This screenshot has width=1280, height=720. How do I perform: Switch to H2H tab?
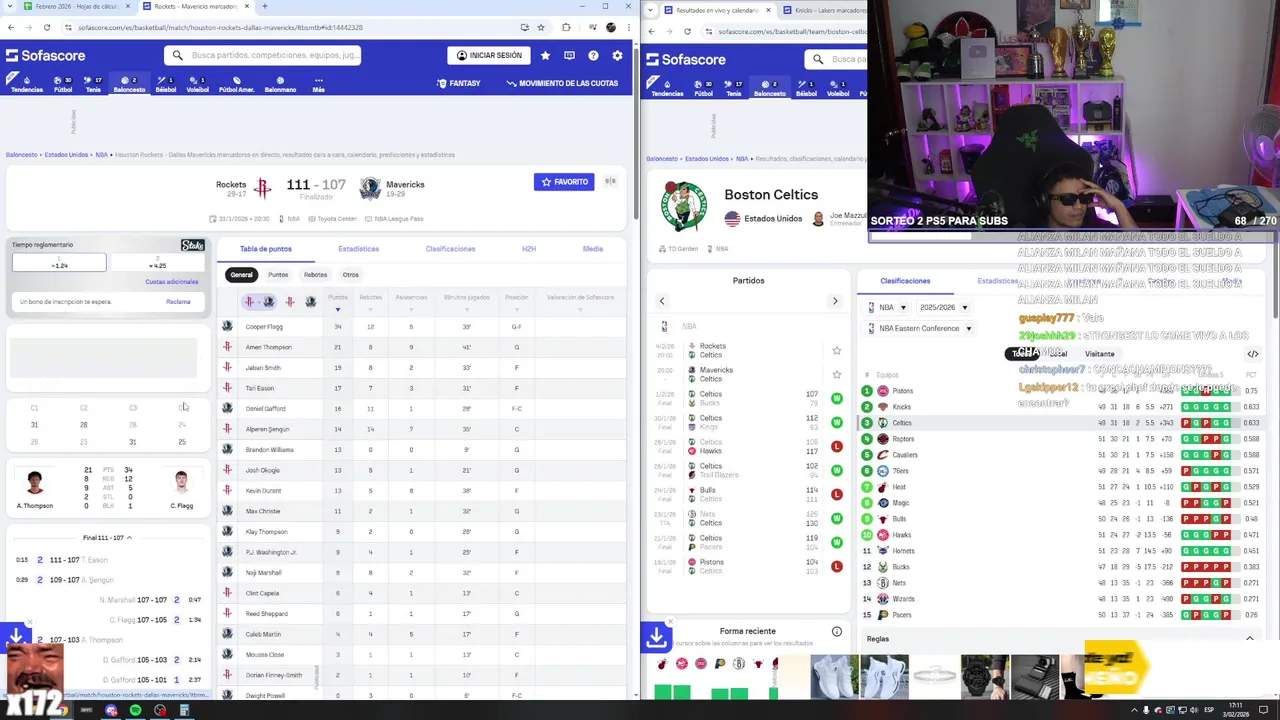pyautogui.click(x=529, y=249)
